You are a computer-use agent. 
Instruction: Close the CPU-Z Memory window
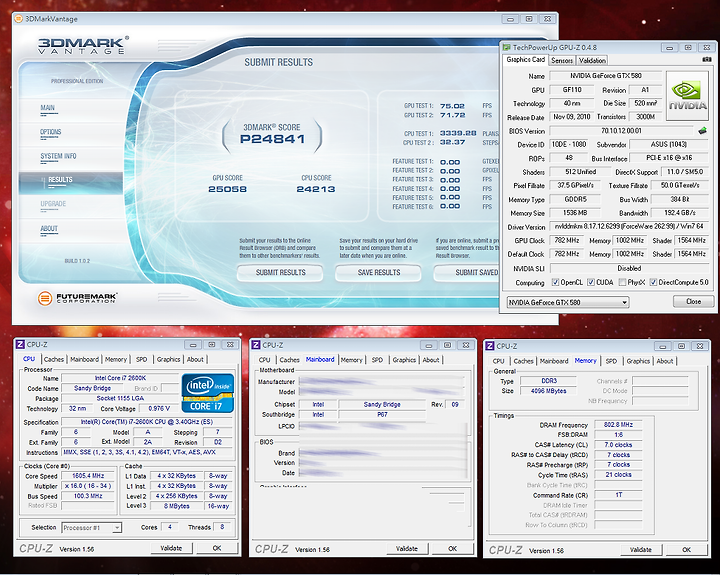(x=700, y=346)
